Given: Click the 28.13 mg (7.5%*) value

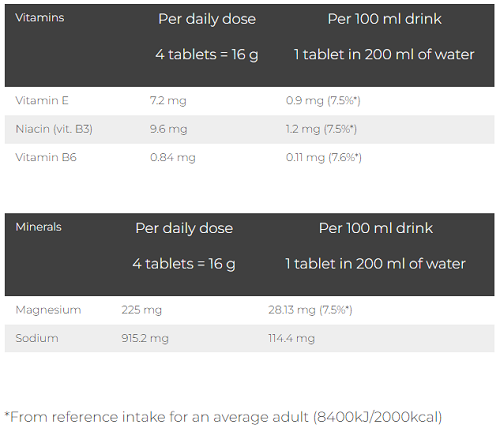Looking at the screenshot, I should pyautogui.click(x=310, y=310).
